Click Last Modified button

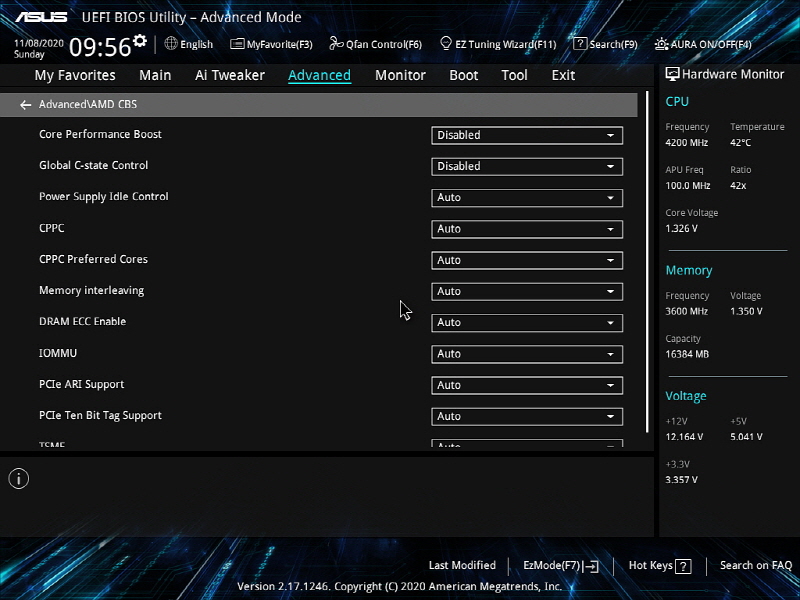462,565
